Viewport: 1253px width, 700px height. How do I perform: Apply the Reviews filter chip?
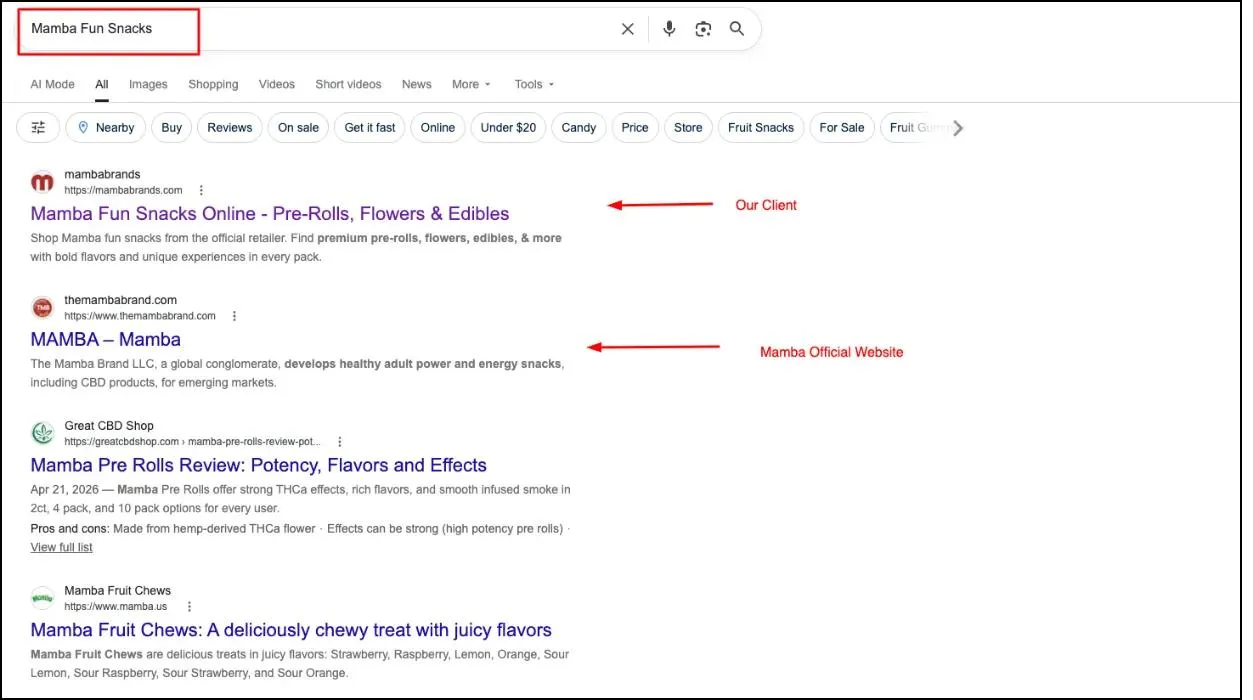(230, 127)
